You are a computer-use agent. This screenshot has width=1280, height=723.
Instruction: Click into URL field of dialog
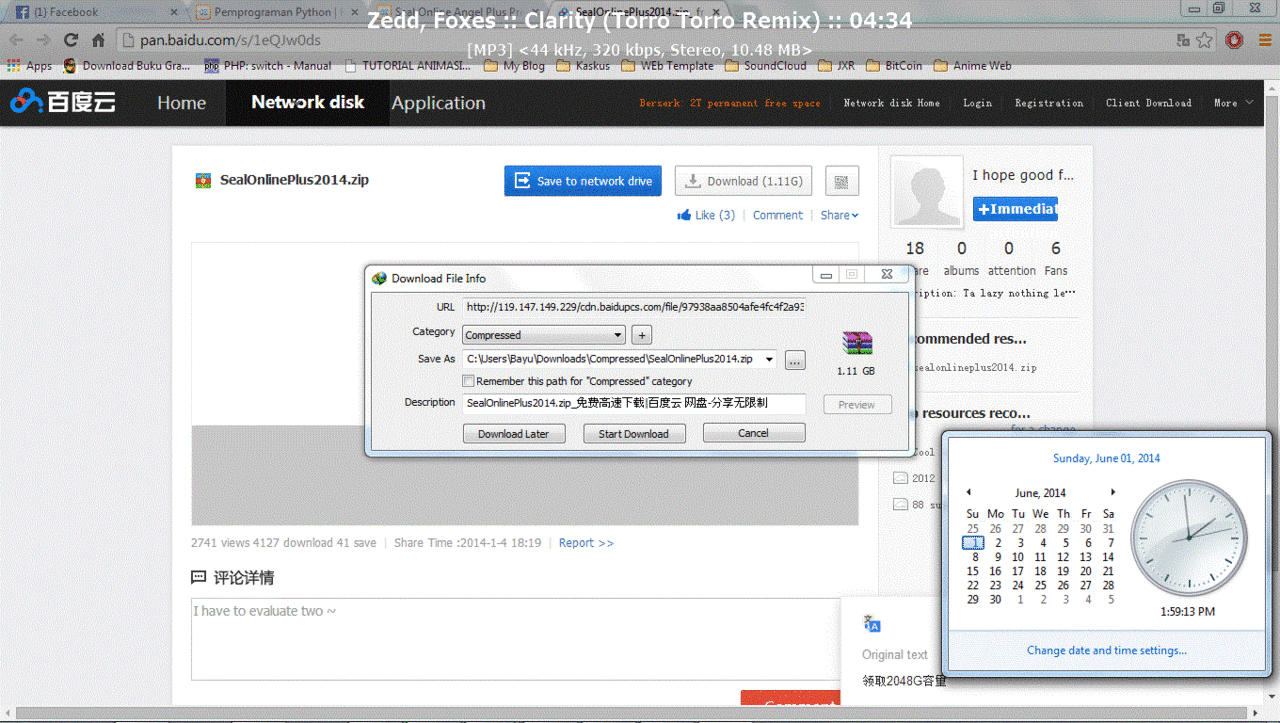coord(634,307)
